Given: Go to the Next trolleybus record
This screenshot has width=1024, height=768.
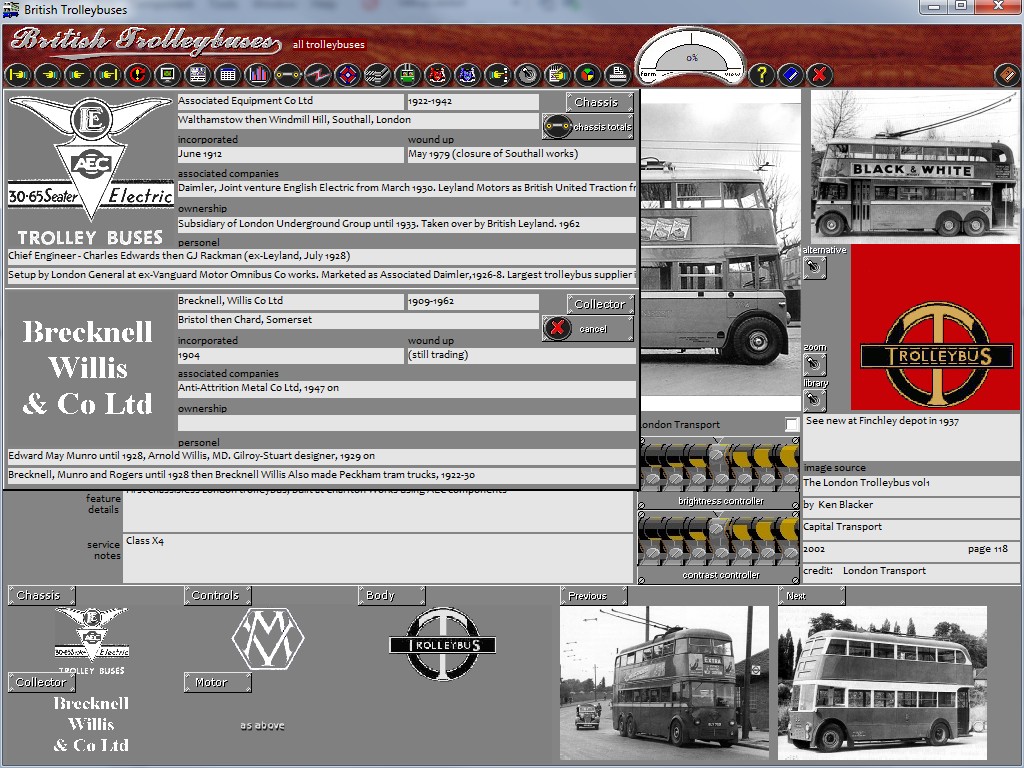Looking at the screenshot, I should pos(811,596).
